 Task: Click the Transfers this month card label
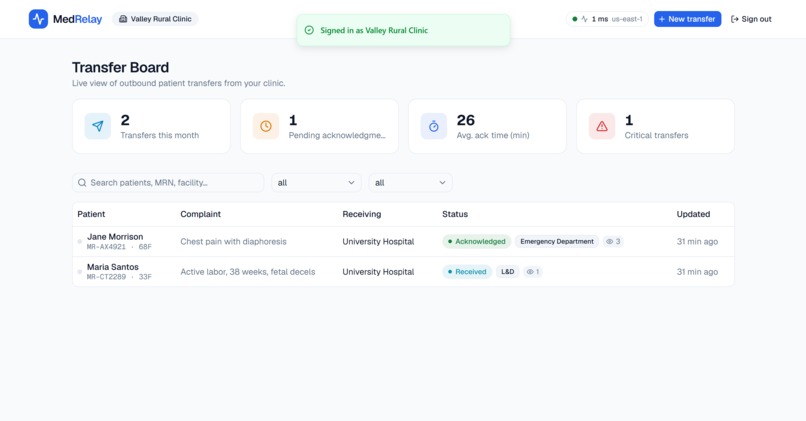pos(159,135)
